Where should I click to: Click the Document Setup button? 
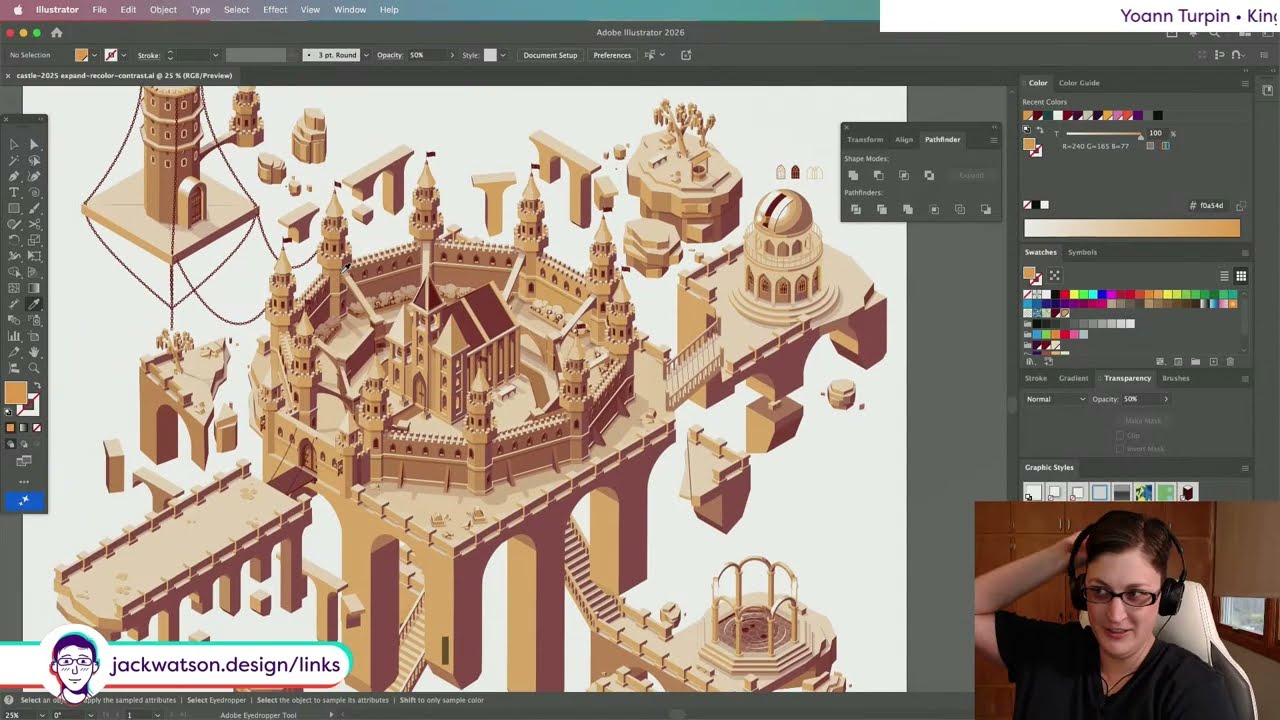[x=550, y=55]
